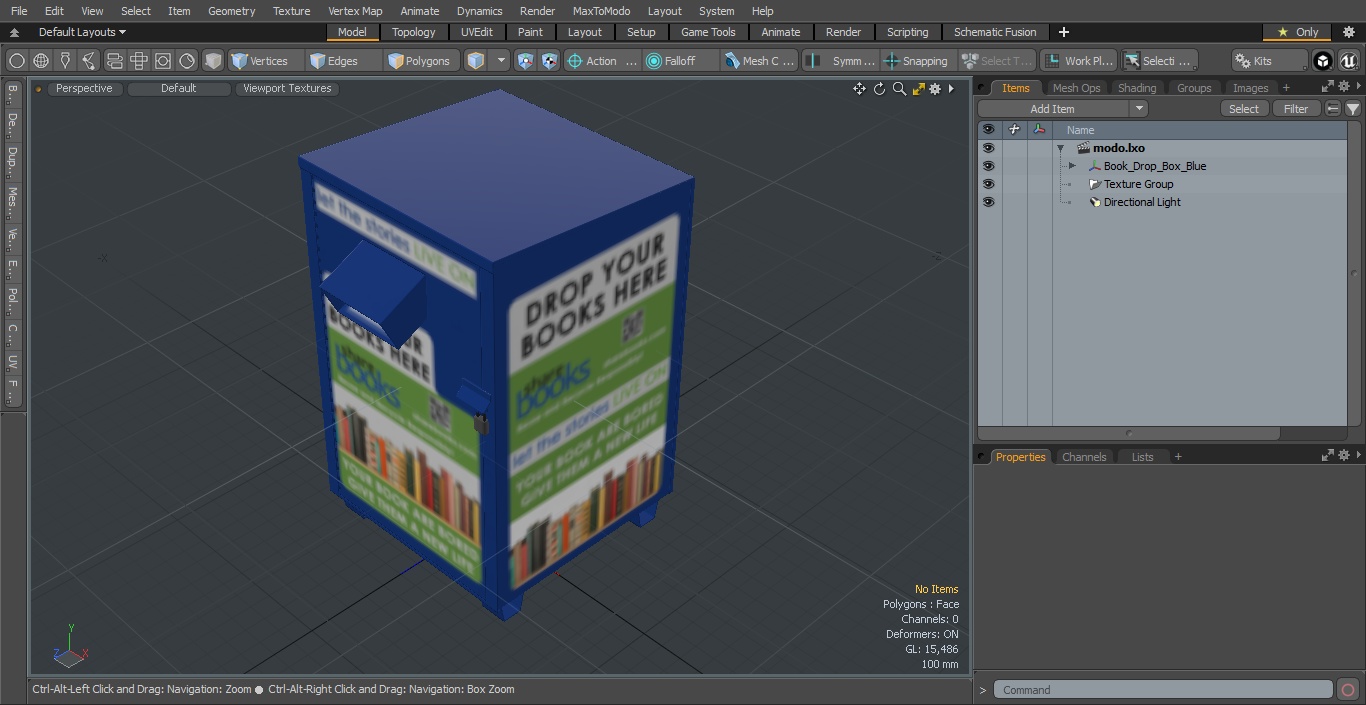The image size is (1366, 705).
Task: Expand the Book_Drop_Box_Blue item
Action: point(1072,166)
